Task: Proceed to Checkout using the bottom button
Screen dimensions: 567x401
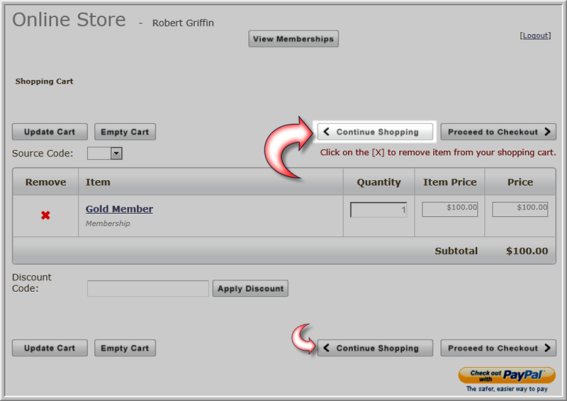Action: click(498, 348)
